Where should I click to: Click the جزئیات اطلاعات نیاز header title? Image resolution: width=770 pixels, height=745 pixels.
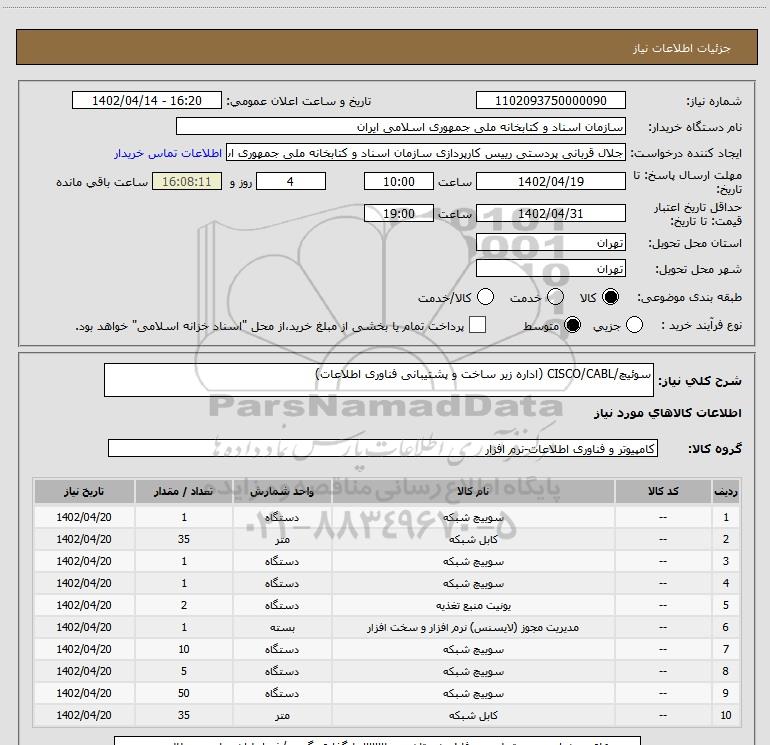[681, 48]
